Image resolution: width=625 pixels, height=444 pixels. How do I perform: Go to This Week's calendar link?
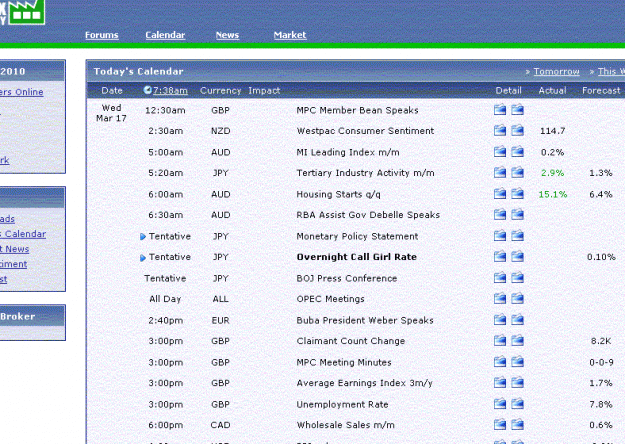click(x=611, y=71)
